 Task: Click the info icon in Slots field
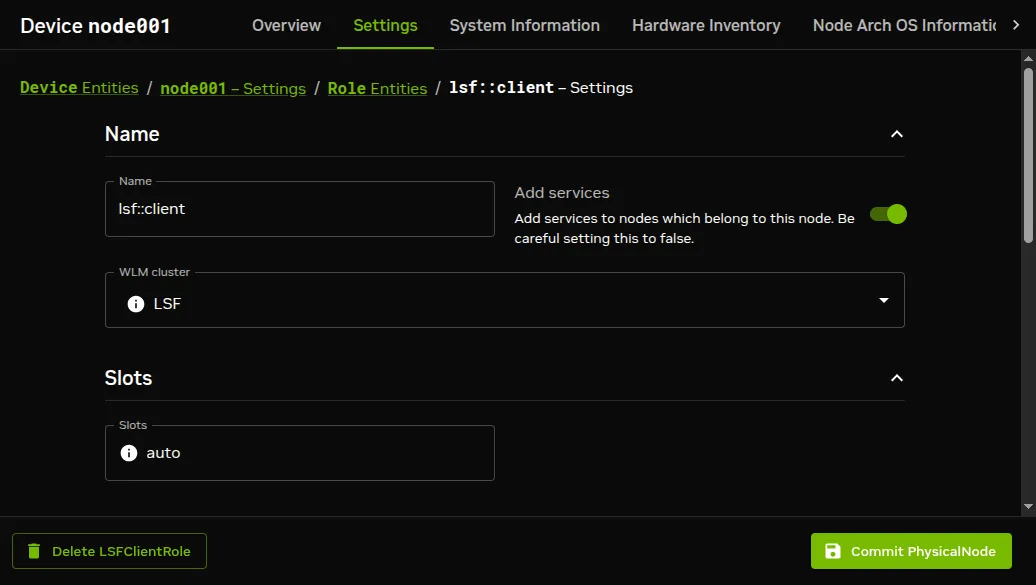(129, 453)
